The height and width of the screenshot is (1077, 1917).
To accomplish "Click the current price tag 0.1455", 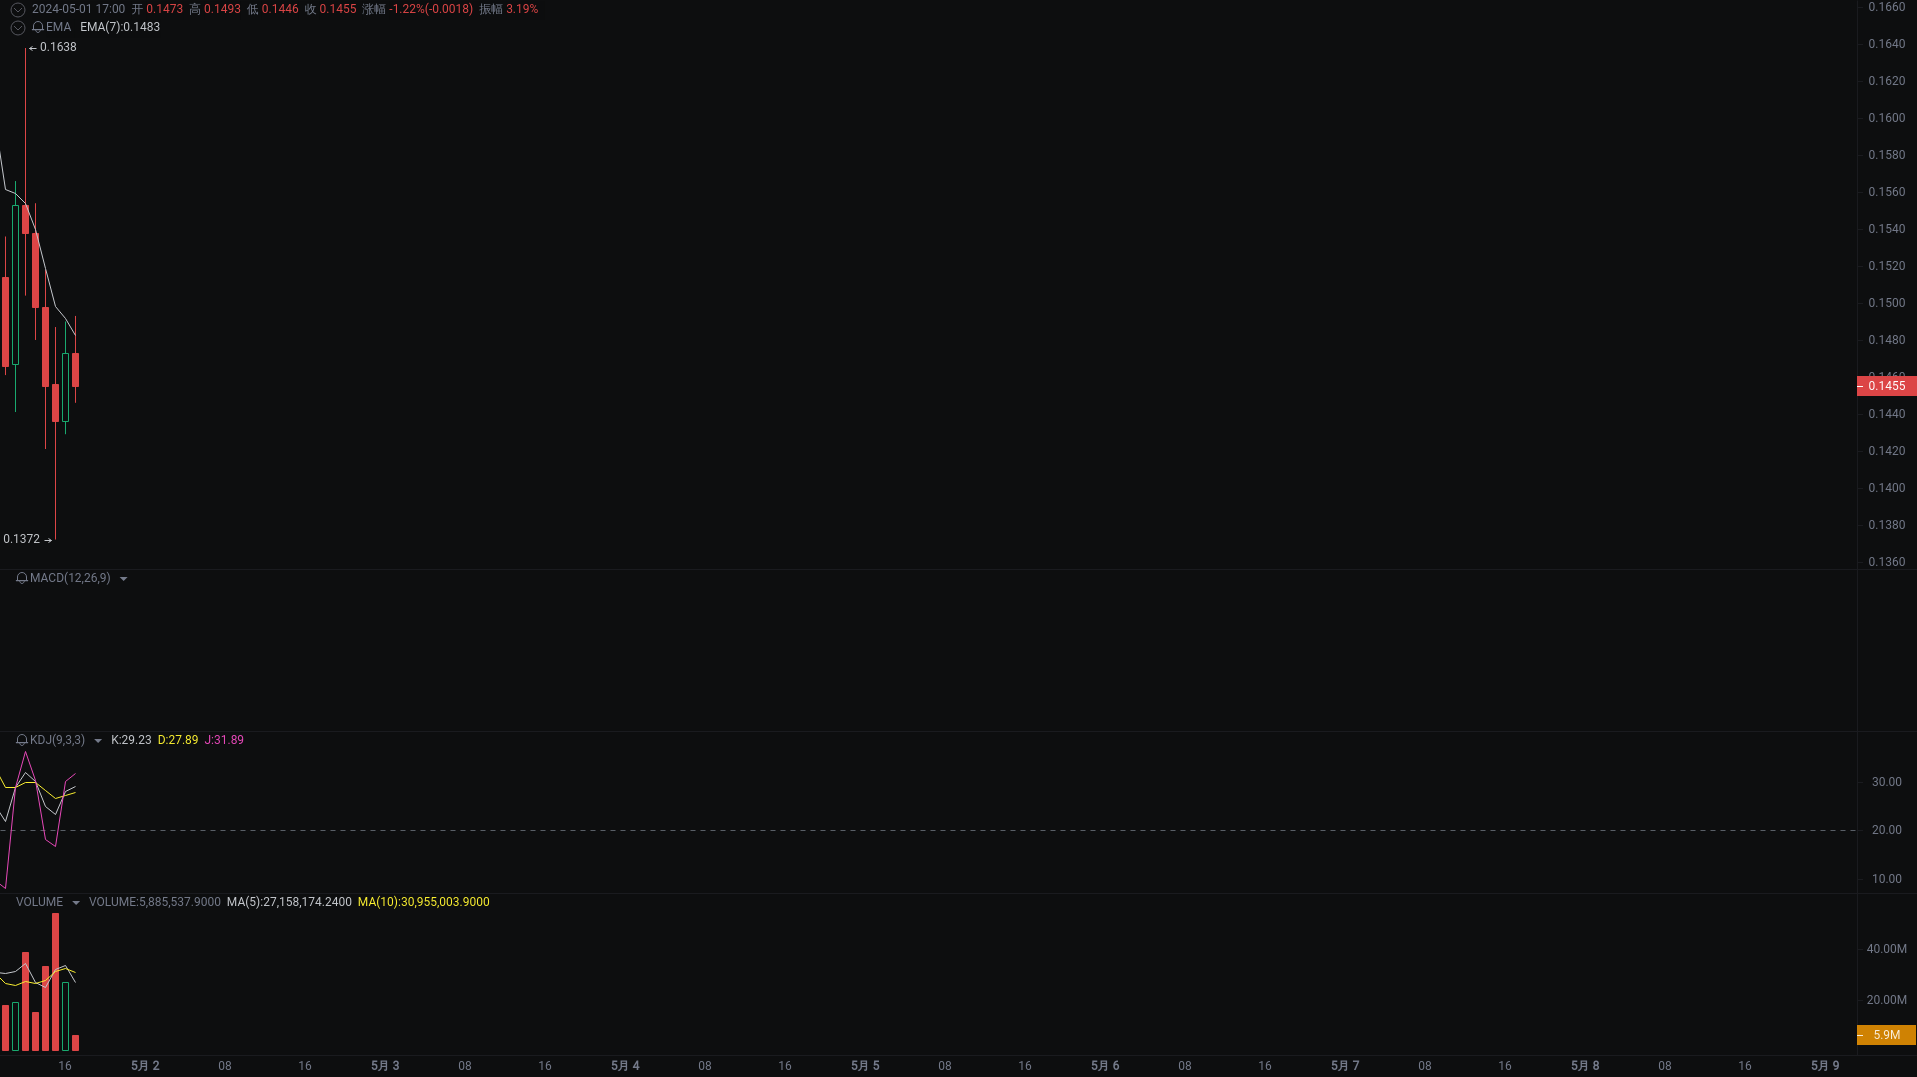I will tap(1886, 386).
